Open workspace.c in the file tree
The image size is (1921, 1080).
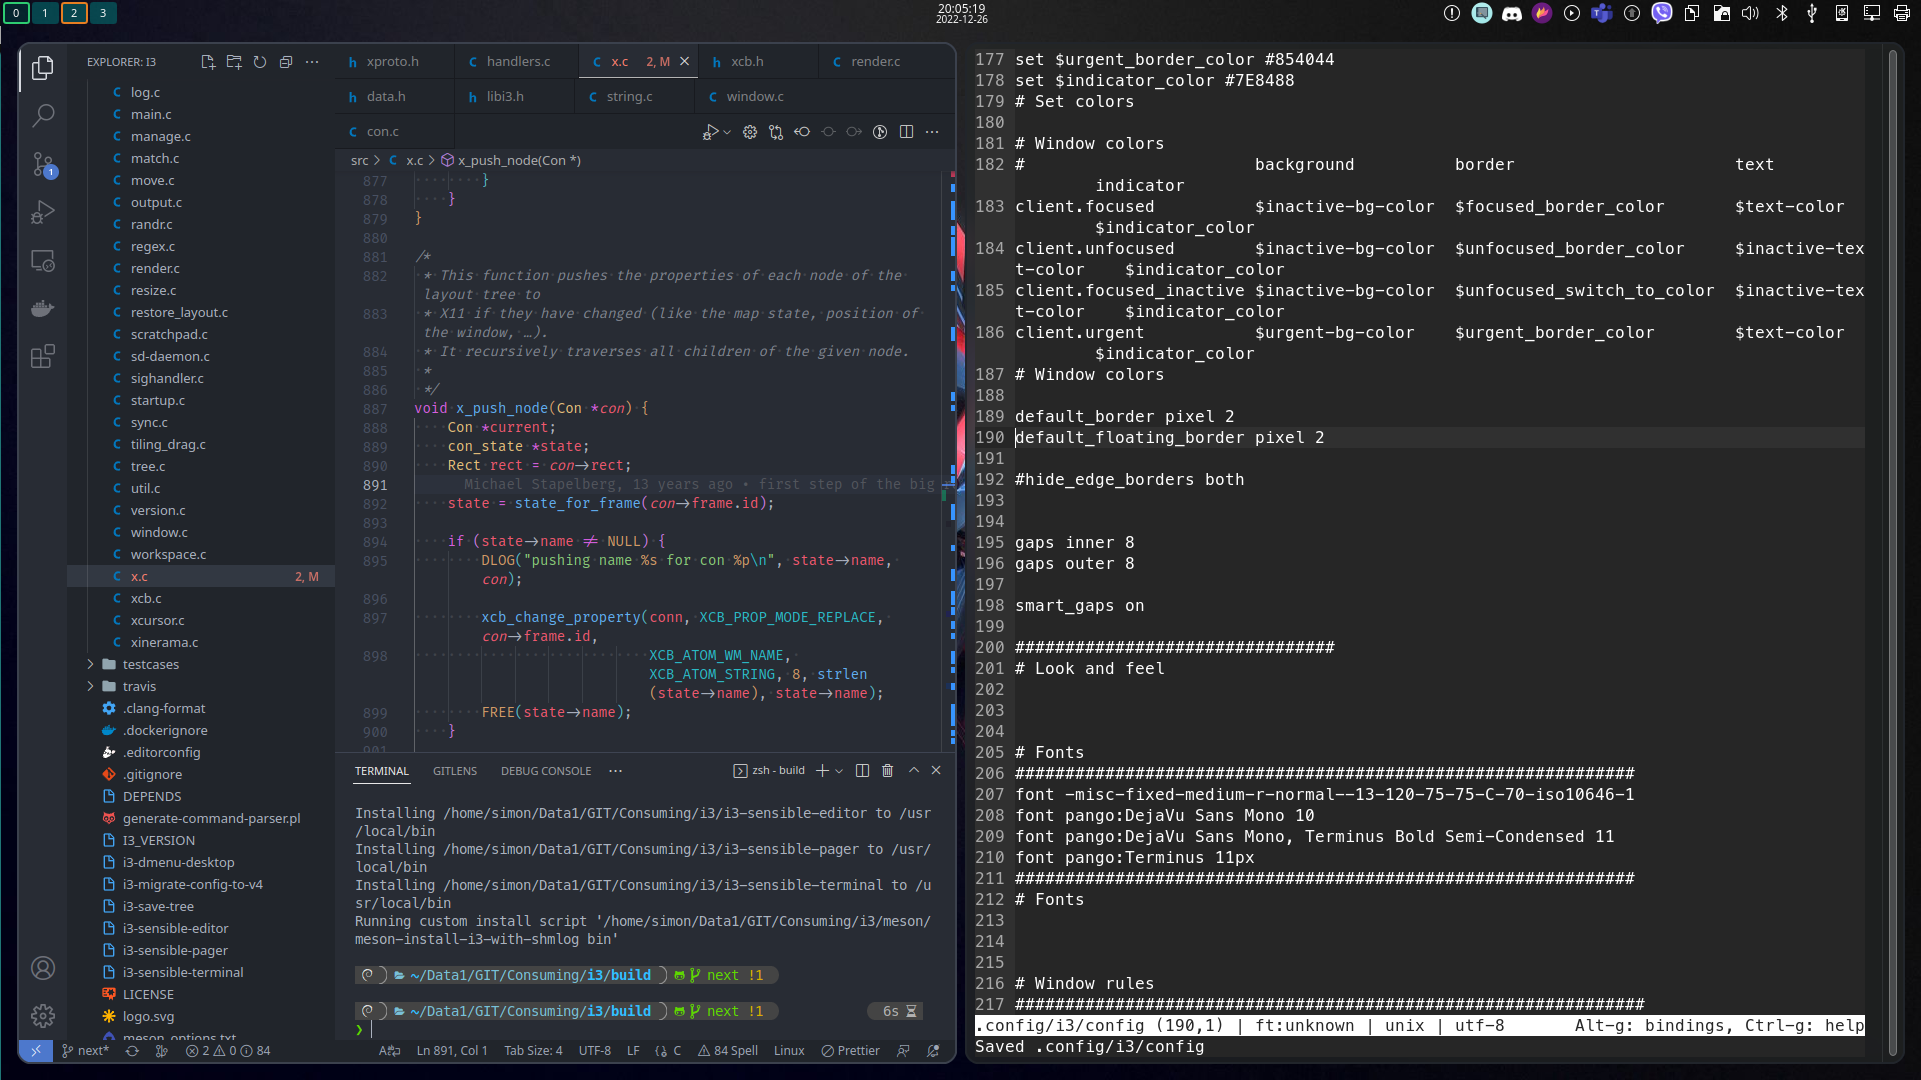pyautogui.click(x=168, y=554)
